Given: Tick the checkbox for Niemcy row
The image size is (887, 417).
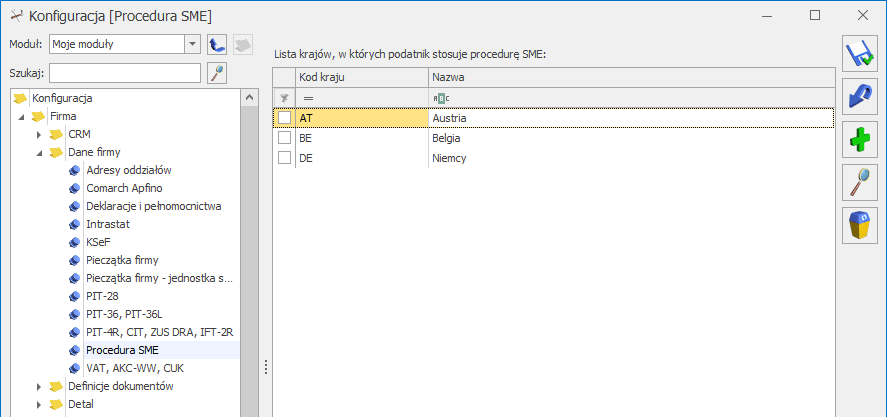Looking at the screenshot, I should [285, 158].
